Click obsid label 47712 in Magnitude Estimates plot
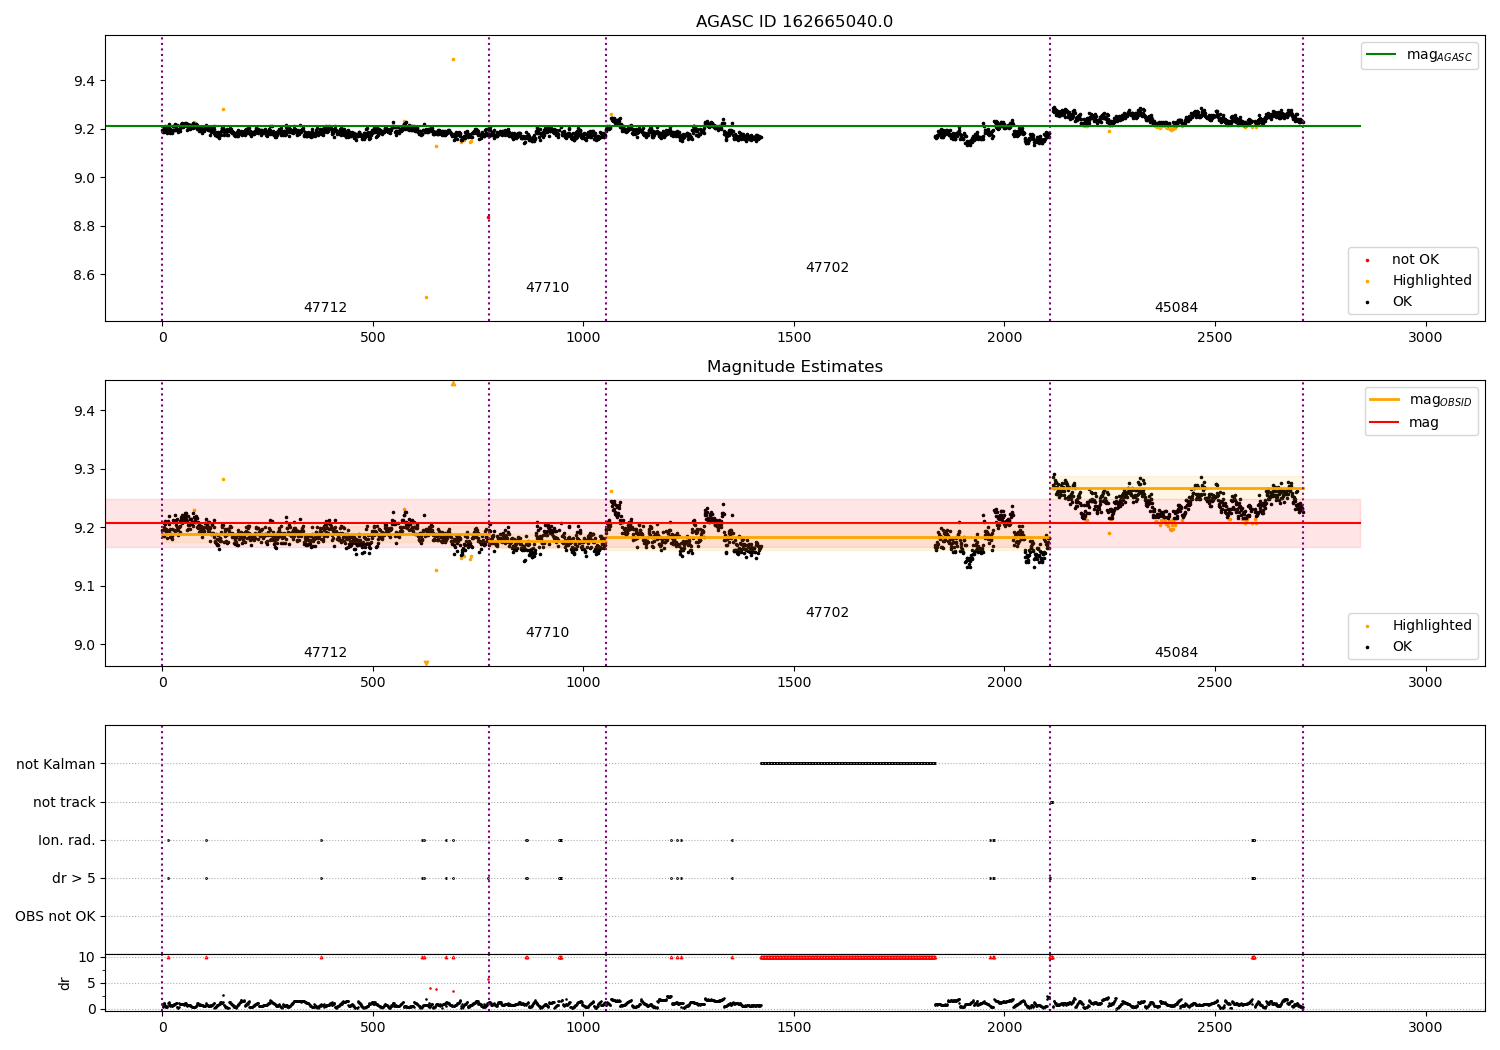 tap(325, 653)
